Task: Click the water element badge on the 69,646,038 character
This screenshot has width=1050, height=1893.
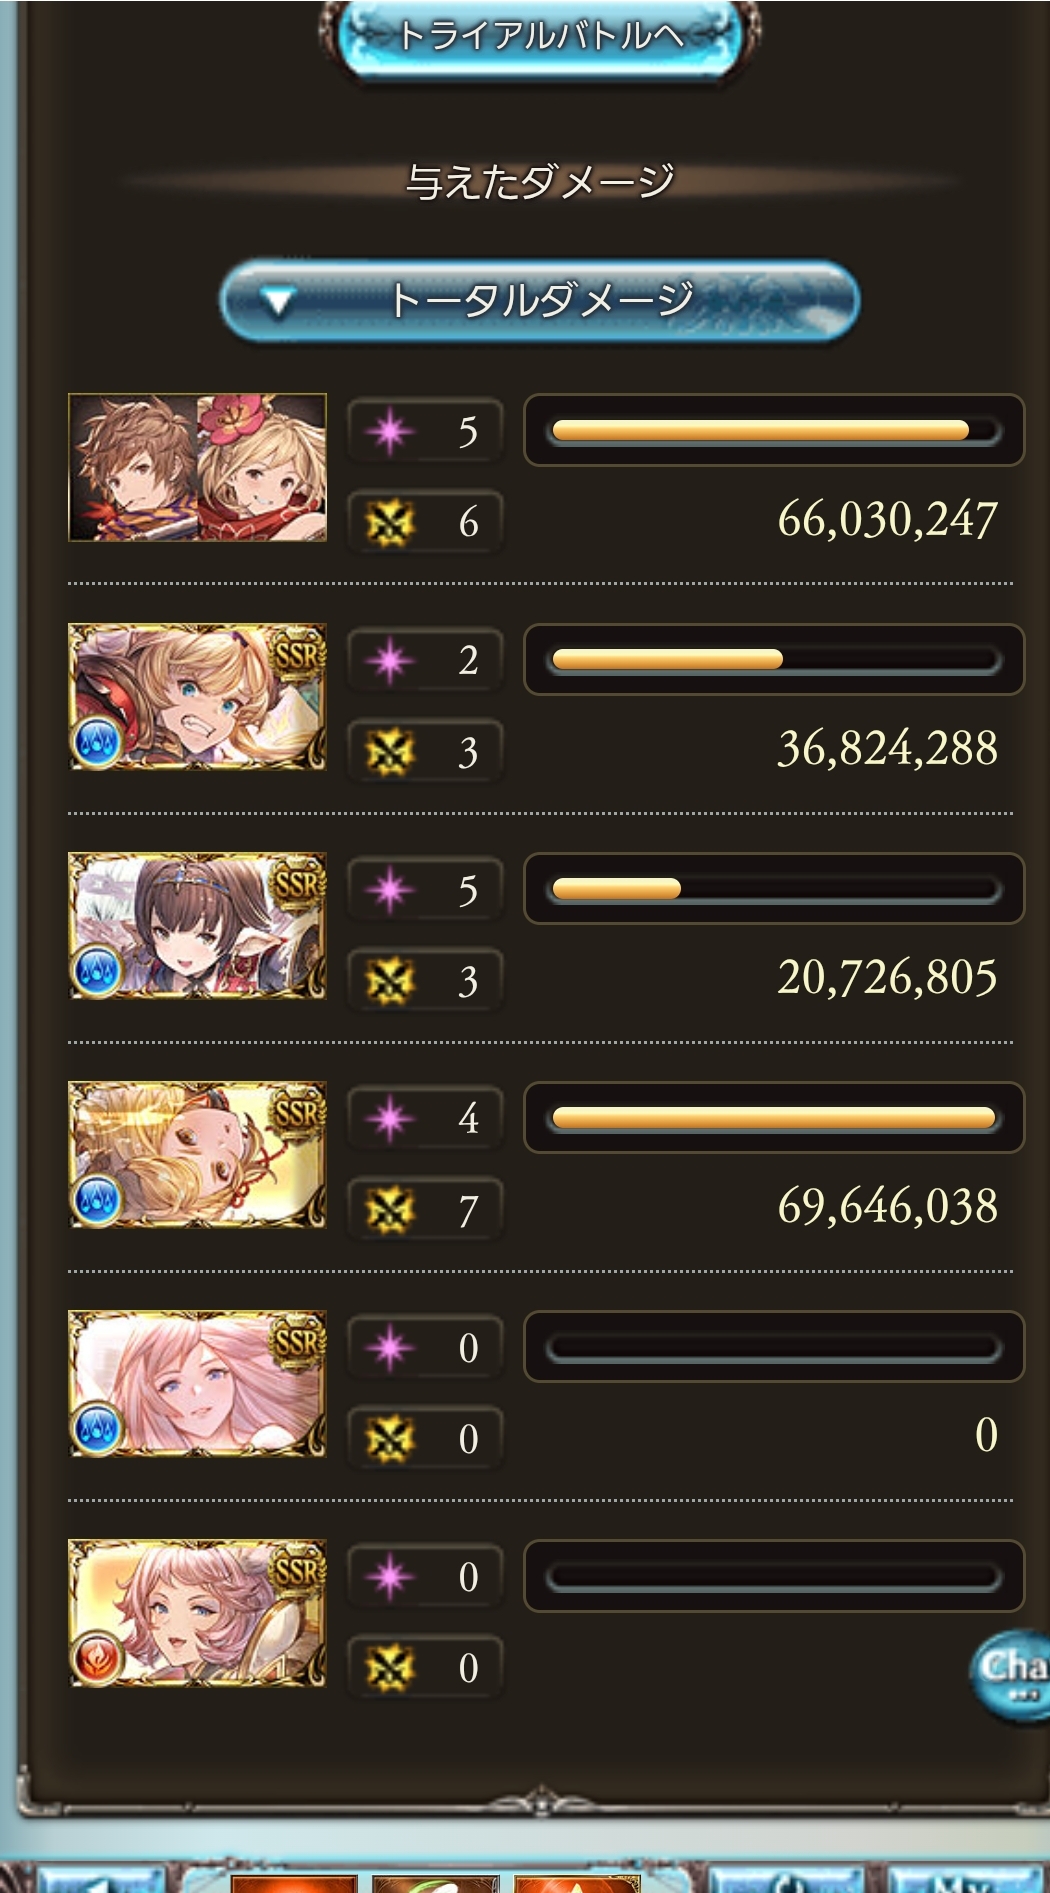Action: pos(97,1199)
